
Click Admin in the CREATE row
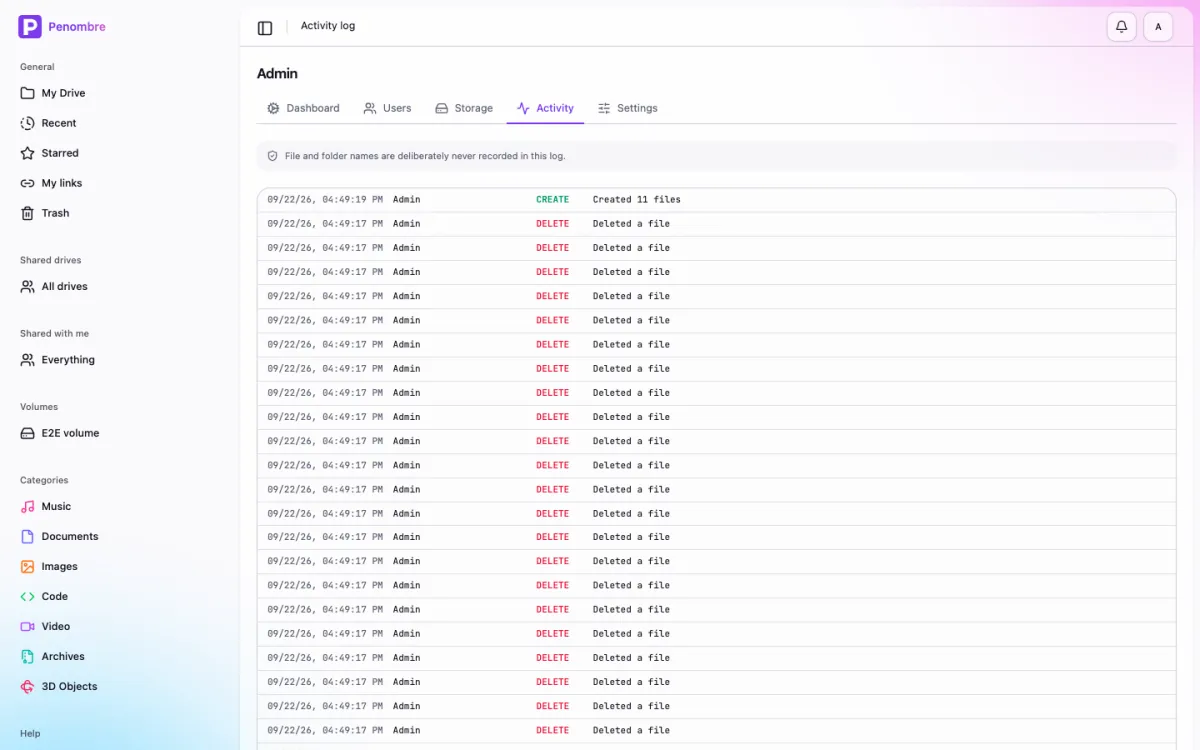pos(406,200)
